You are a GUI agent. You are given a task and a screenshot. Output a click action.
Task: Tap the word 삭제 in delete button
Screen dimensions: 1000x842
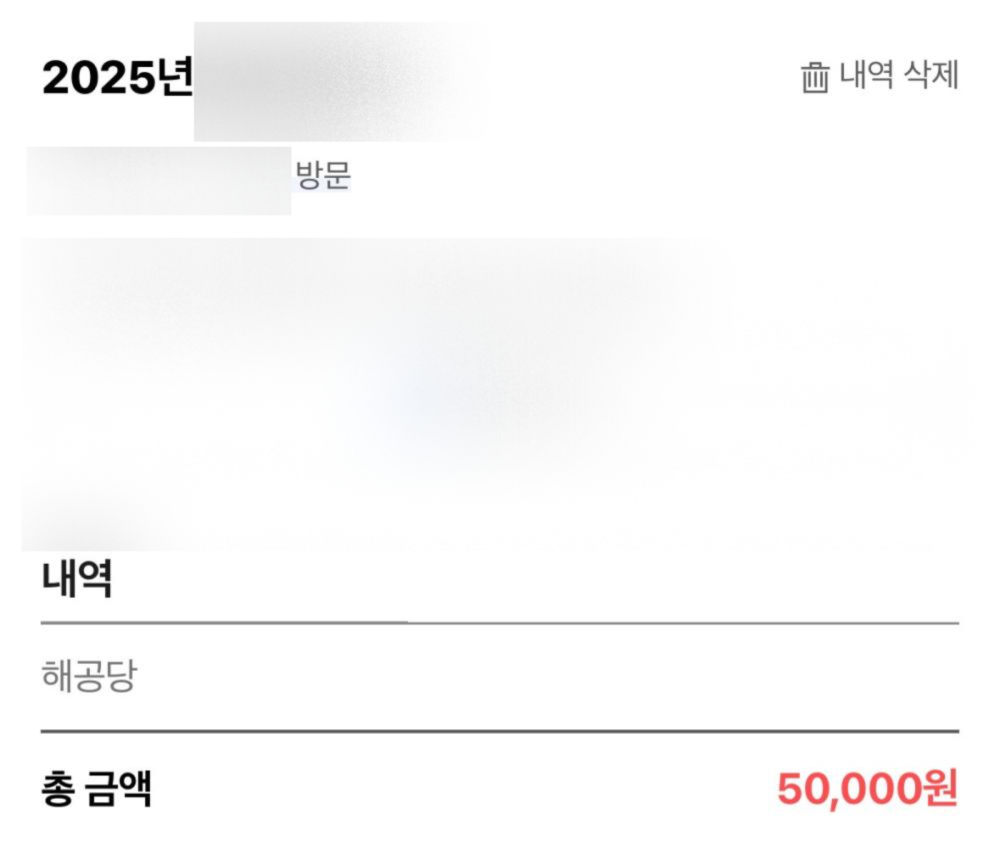[x=931, y=76]
